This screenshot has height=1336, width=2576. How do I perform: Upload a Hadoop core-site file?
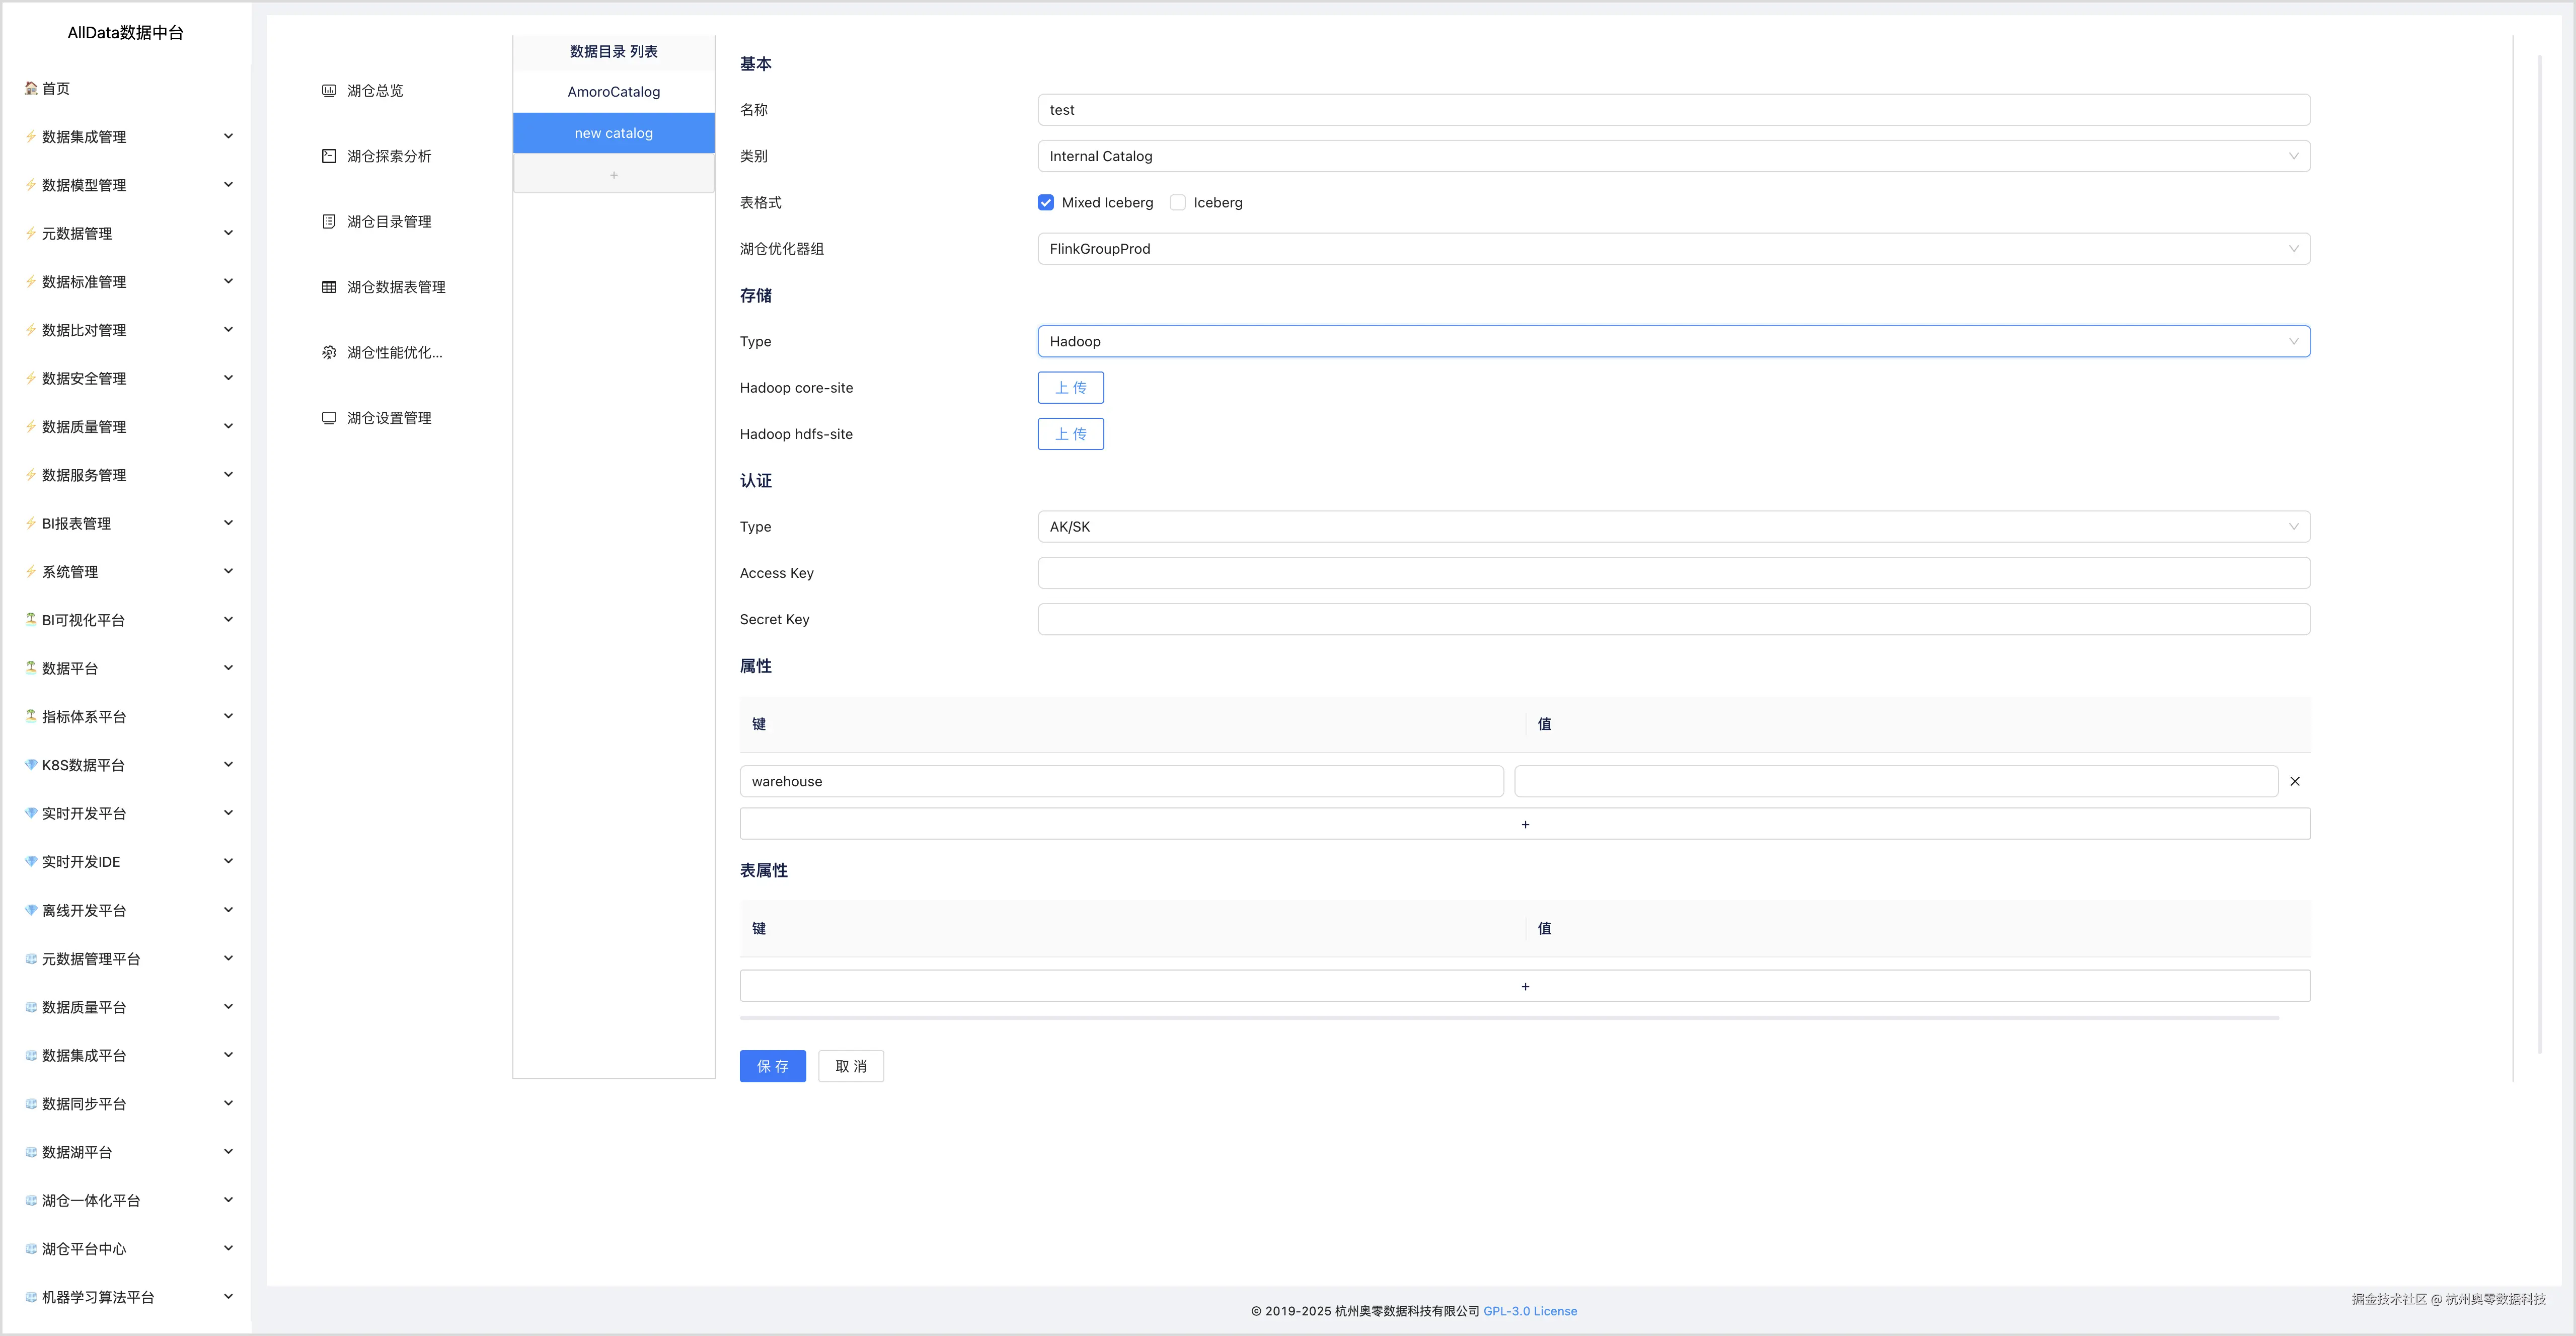tap(1070, 388)
